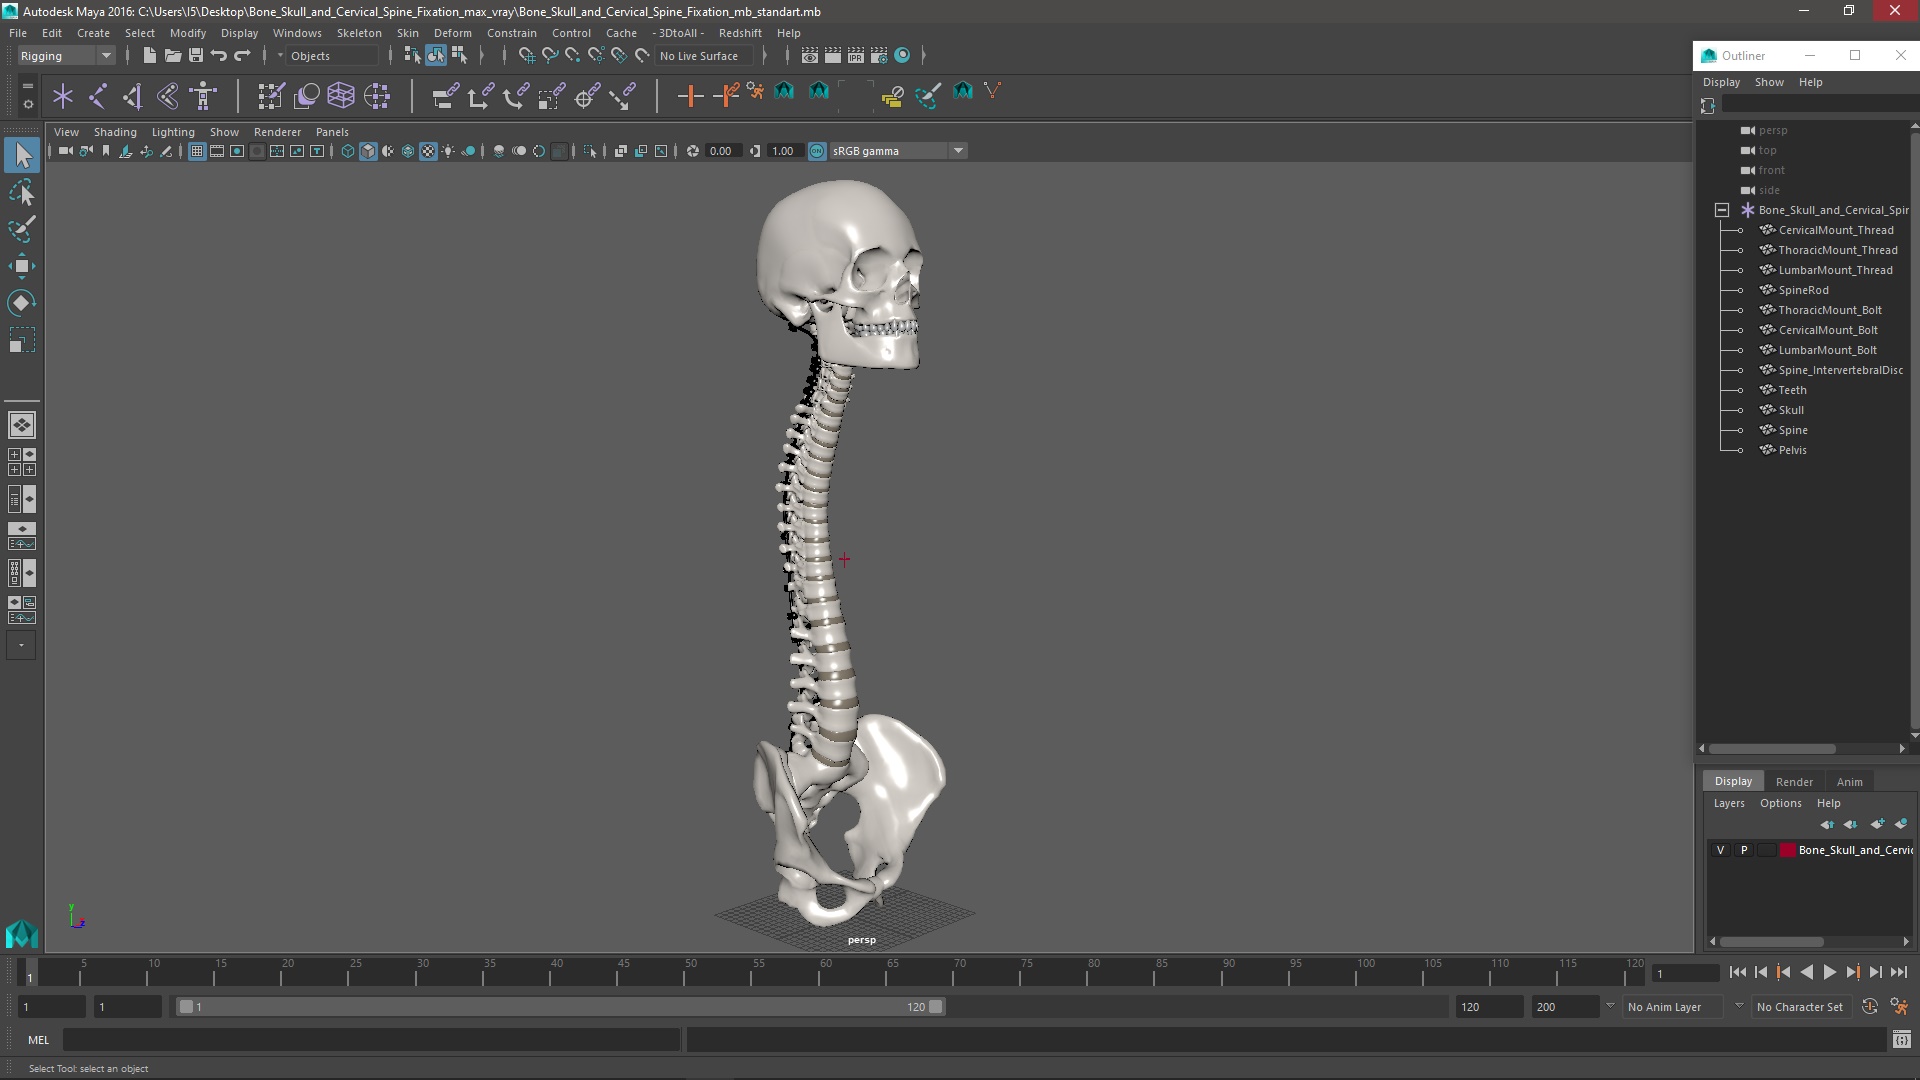Viewport: 1920px width, 1080px height.
Task: Open animation preferences icon near Character Set
Action: (x=1899, y=1007)
